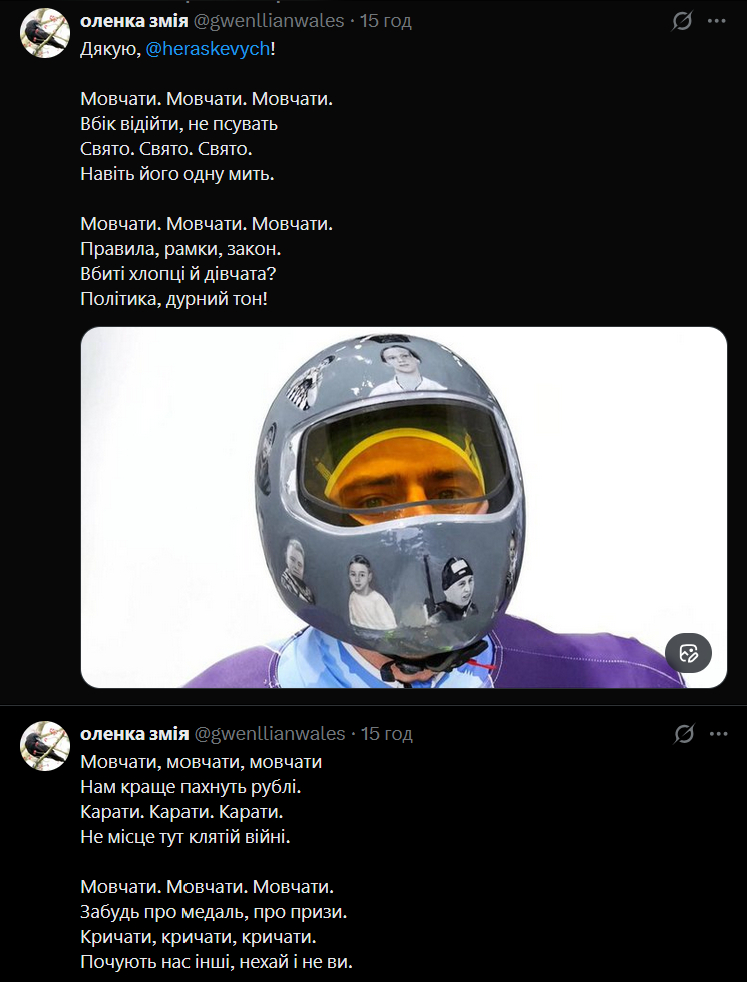Click the line 'Політика, дурний тон!'
This screenshot has width=747, height=983.
pos(174,298)
